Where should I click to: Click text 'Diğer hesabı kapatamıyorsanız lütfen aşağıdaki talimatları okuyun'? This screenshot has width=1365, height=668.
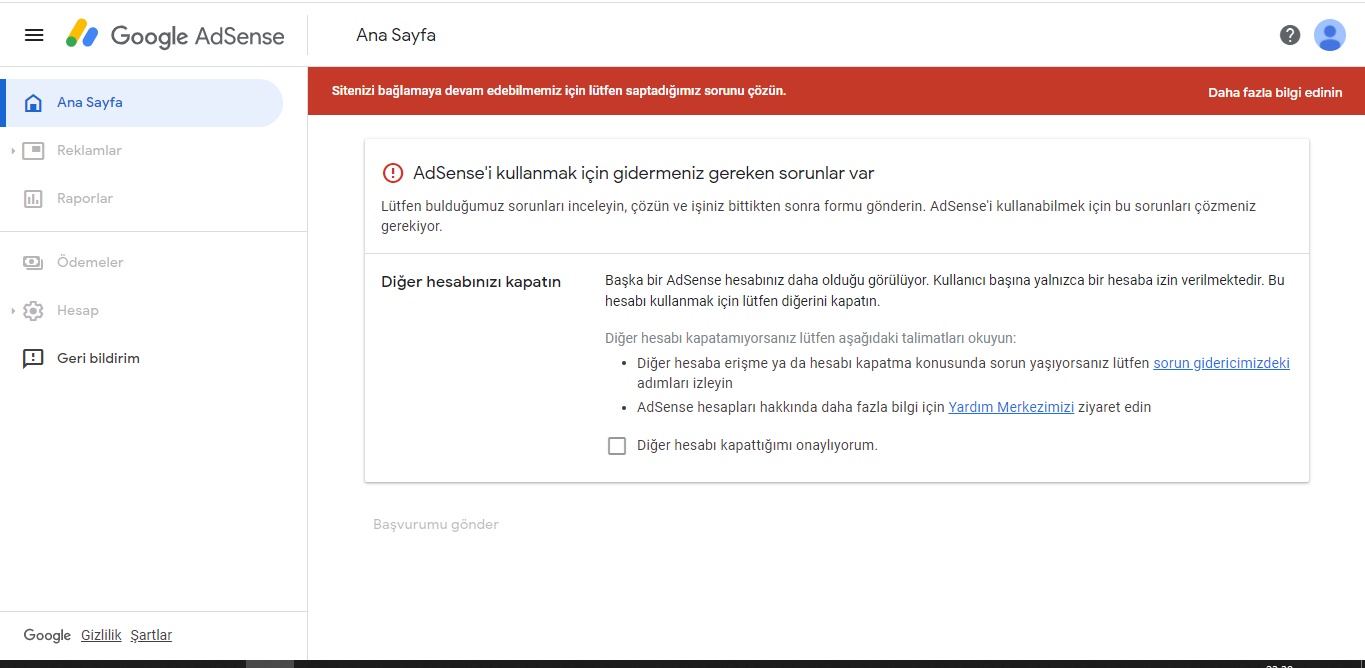pos(810,338)
